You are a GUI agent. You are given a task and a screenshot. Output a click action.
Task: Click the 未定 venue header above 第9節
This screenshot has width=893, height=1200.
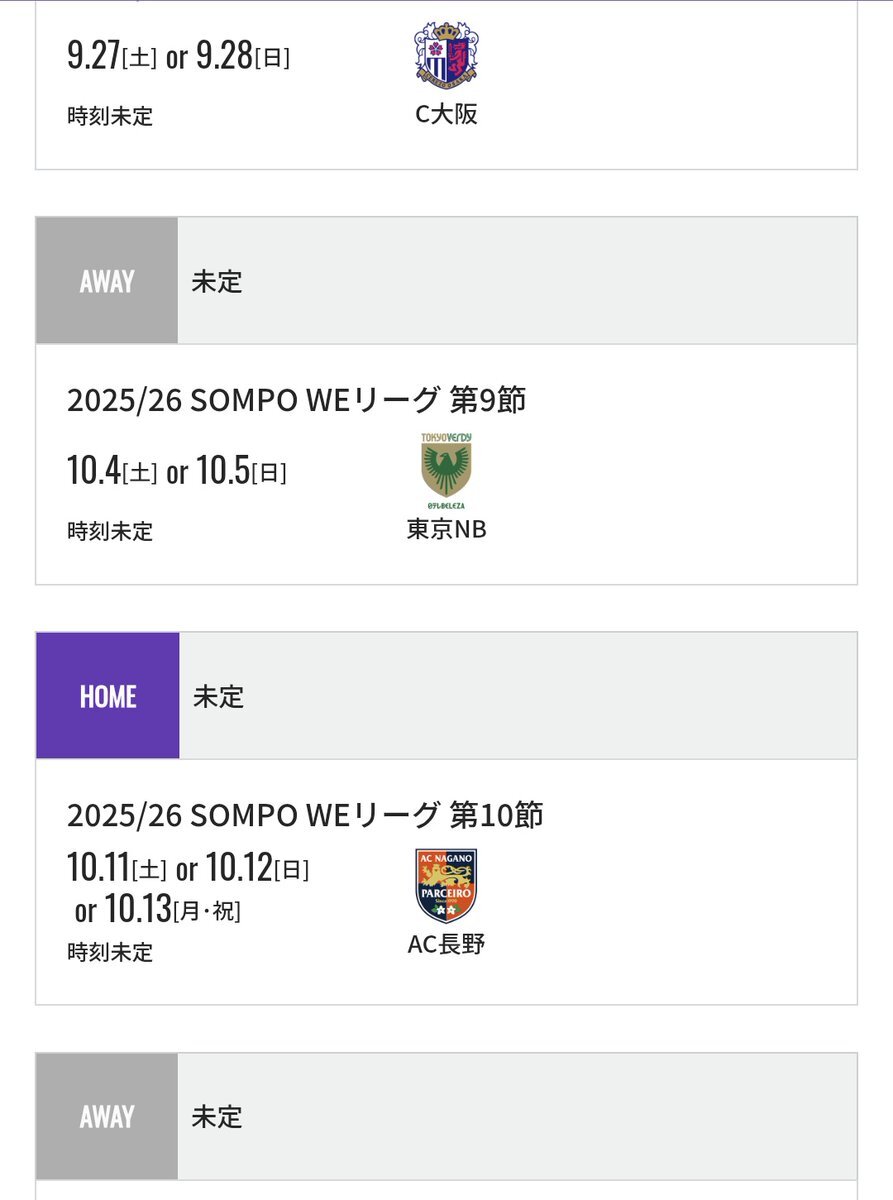(x=217, y=281)
